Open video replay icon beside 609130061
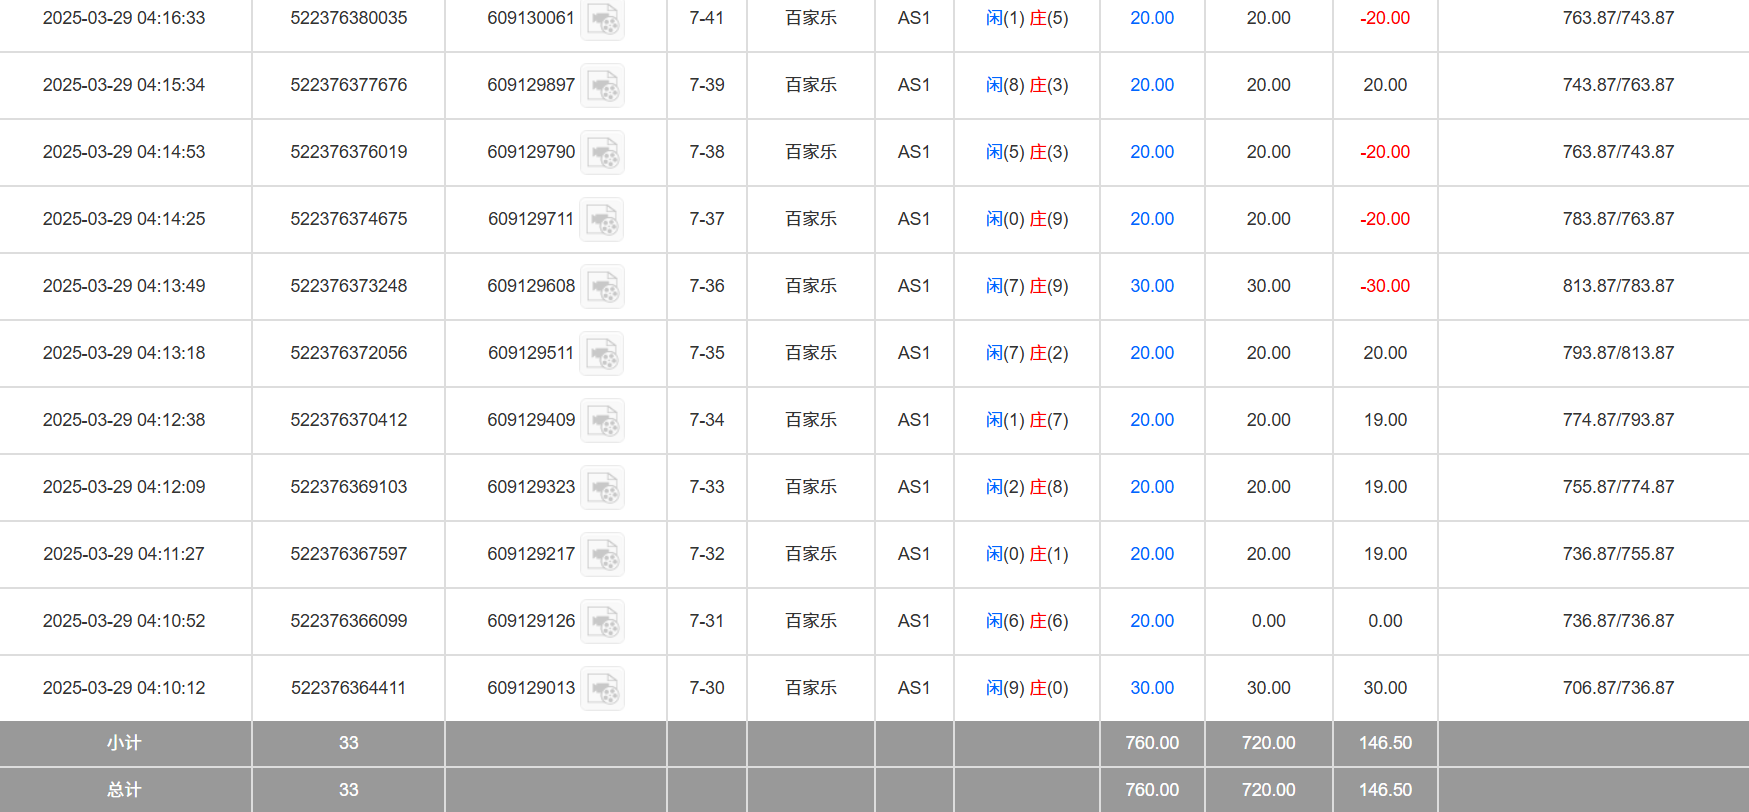 (x=603, y=19)
